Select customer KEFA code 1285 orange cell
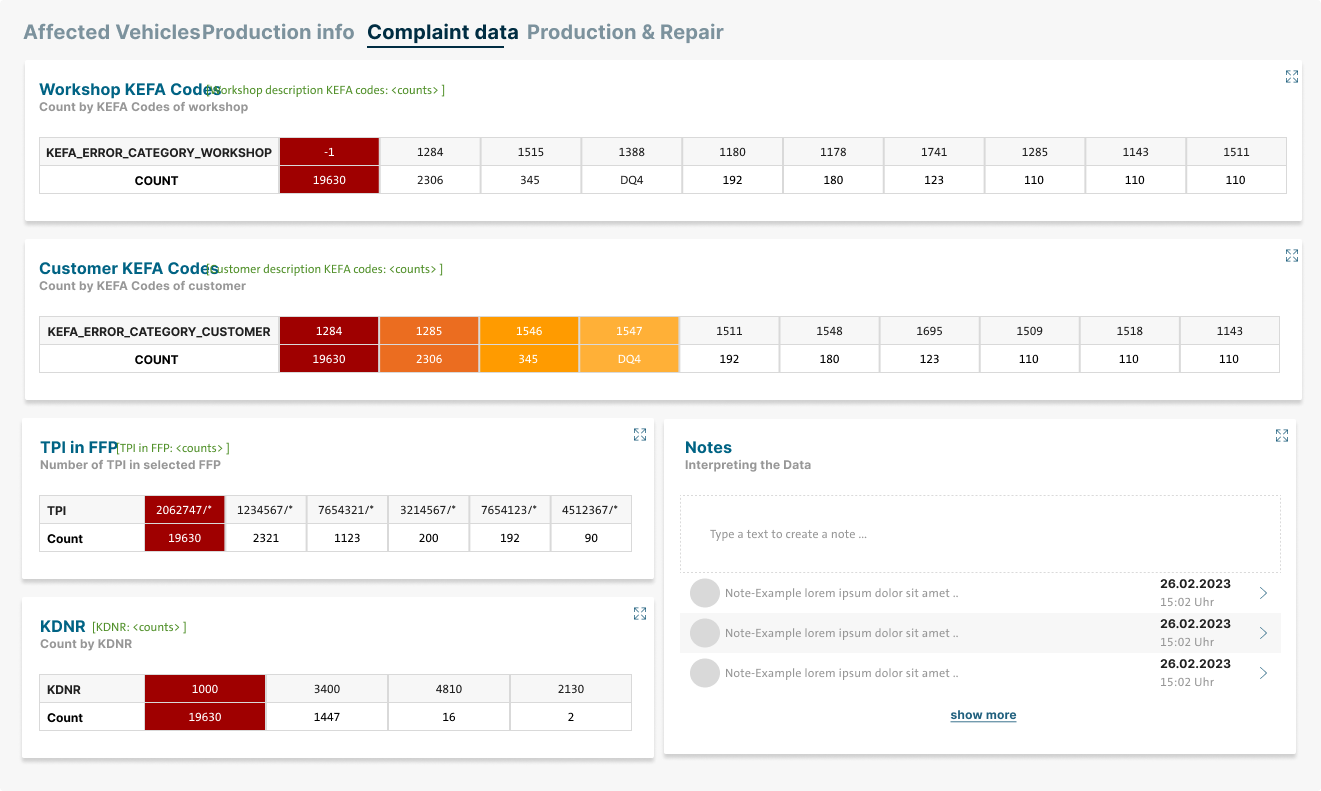 coord(429,331)
